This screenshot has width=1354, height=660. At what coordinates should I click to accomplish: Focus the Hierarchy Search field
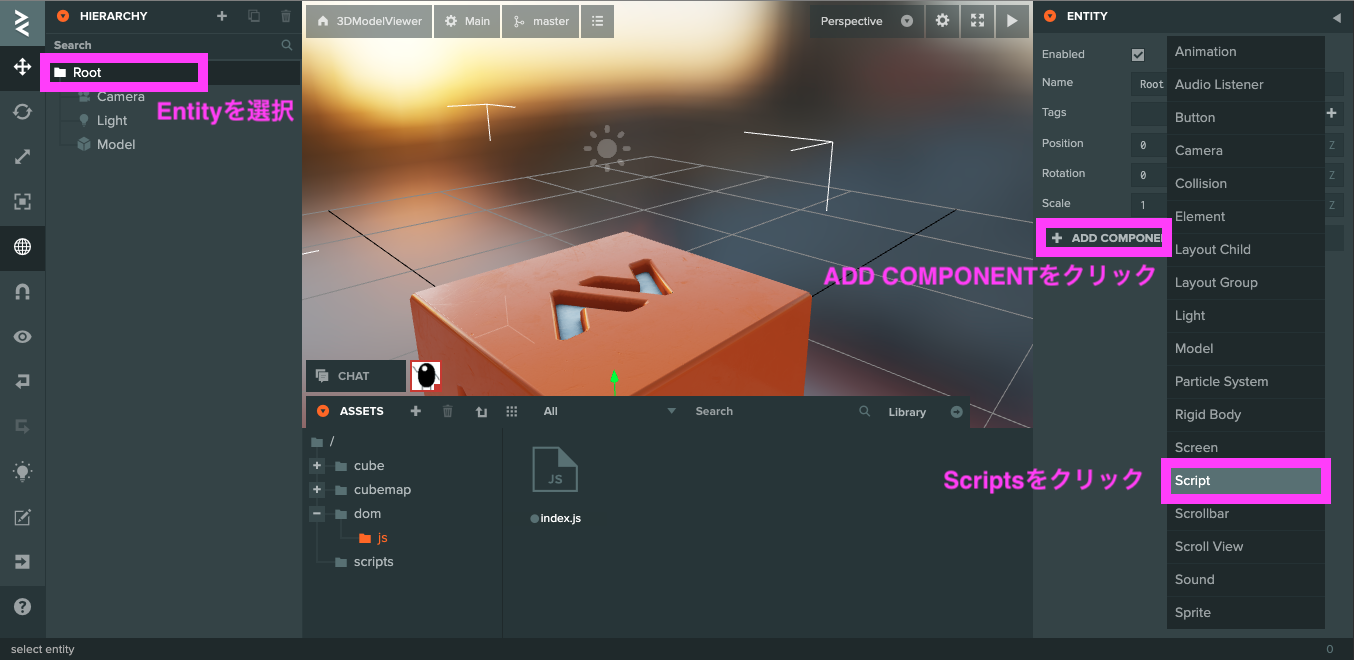(173, 45)
